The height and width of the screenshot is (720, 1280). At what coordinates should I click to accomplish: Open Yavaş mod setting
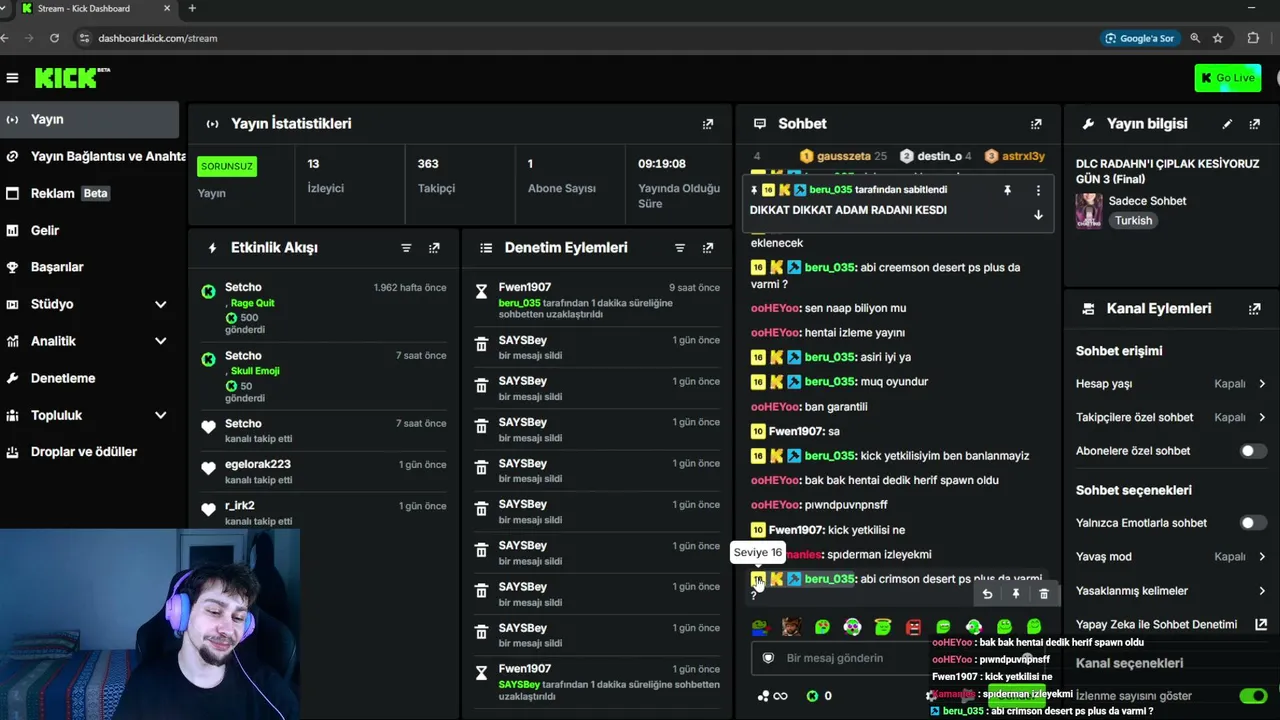coord(1171,557)
